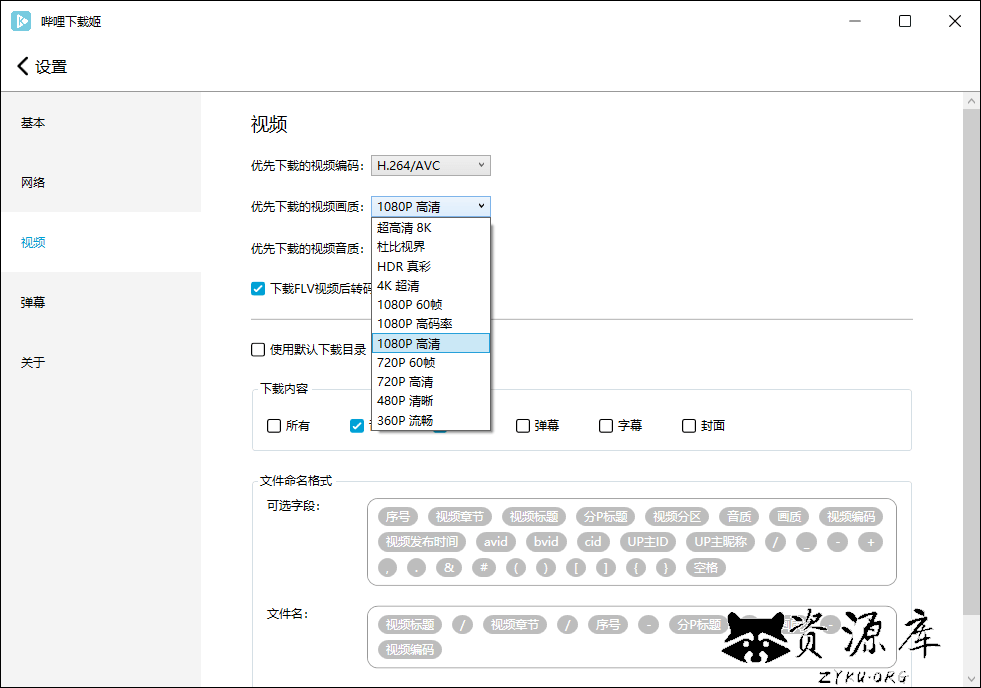Viewport: 981px width, 688px height.
Task: Choose 360P 流畅 quality option
Action: 430,420
